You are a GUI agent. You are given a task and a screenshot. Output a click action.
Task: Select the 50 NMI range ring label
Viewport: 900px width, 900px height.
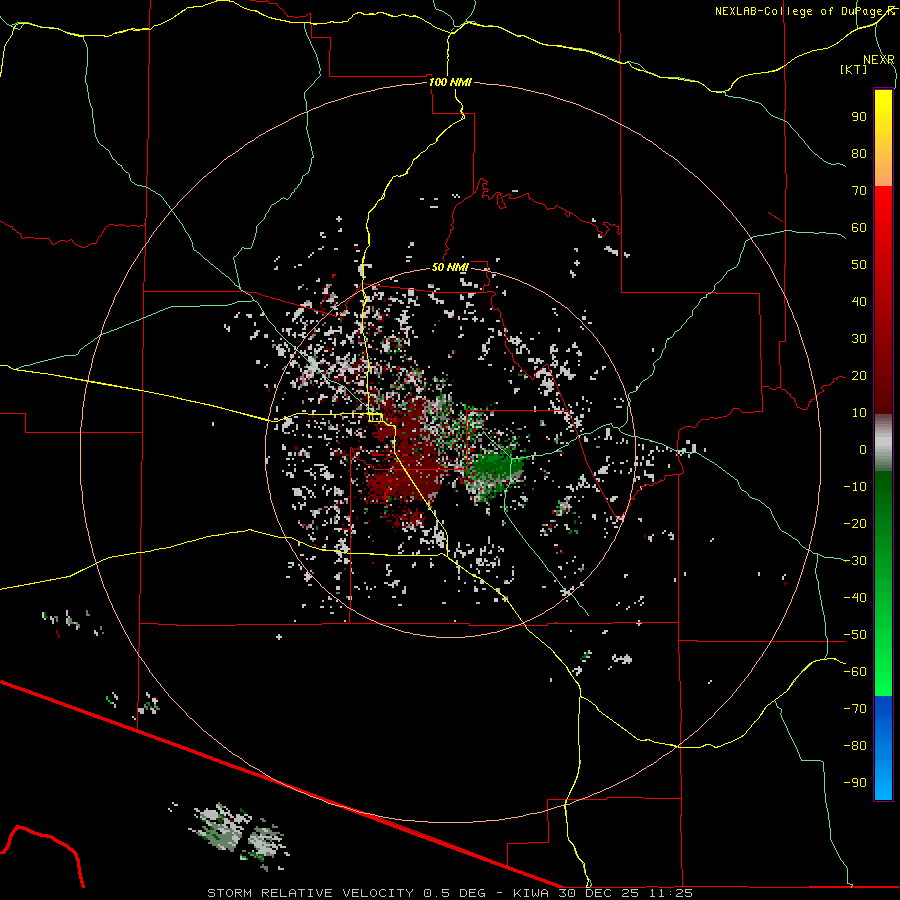450,267
